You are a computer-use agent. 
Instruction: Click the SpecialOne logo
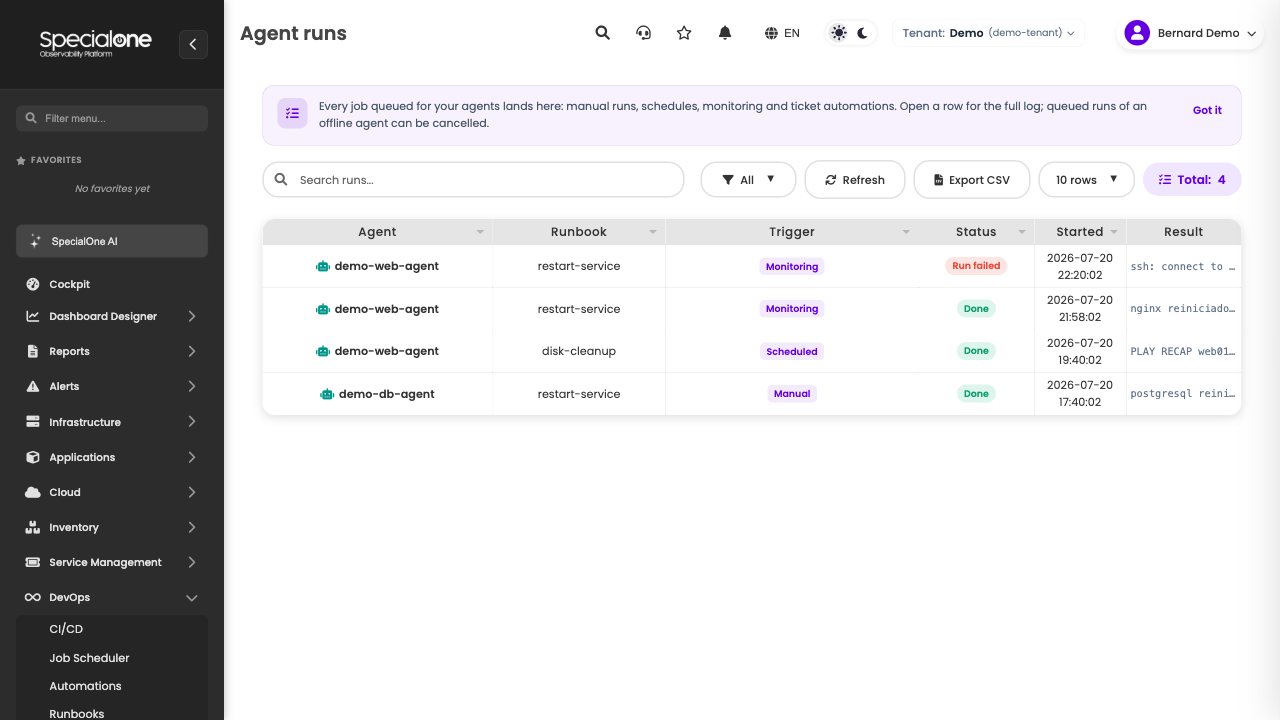96,43
